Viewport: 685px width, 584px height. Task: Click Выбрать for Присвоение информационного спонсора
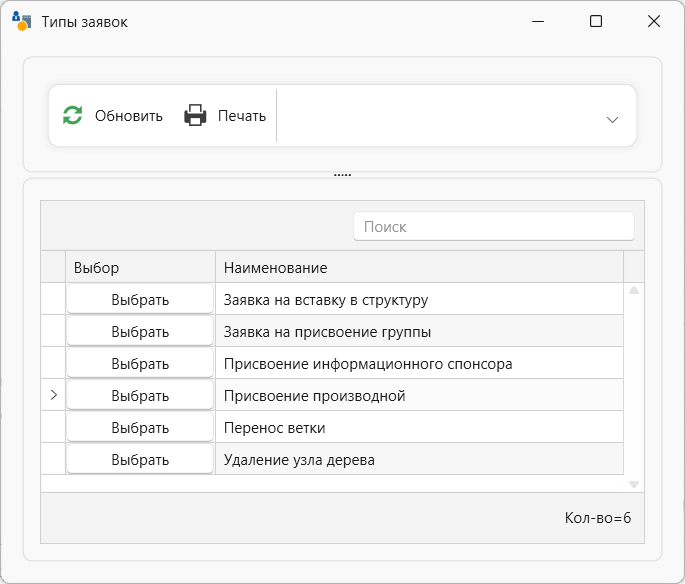140,363
